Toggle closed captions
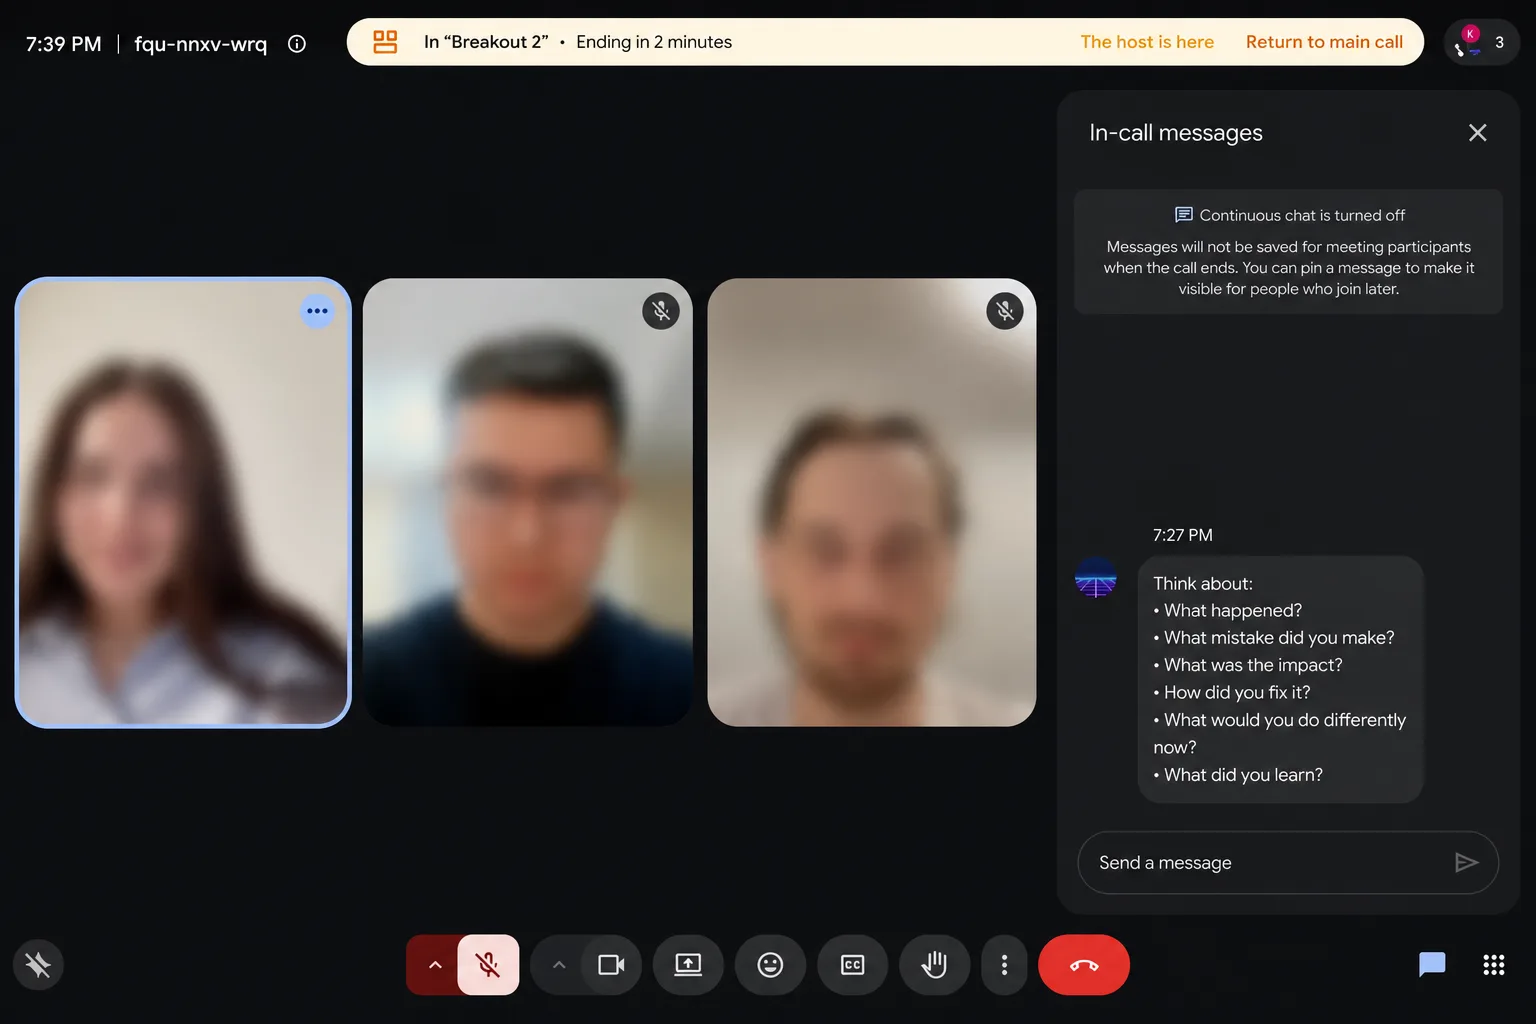 852,965
